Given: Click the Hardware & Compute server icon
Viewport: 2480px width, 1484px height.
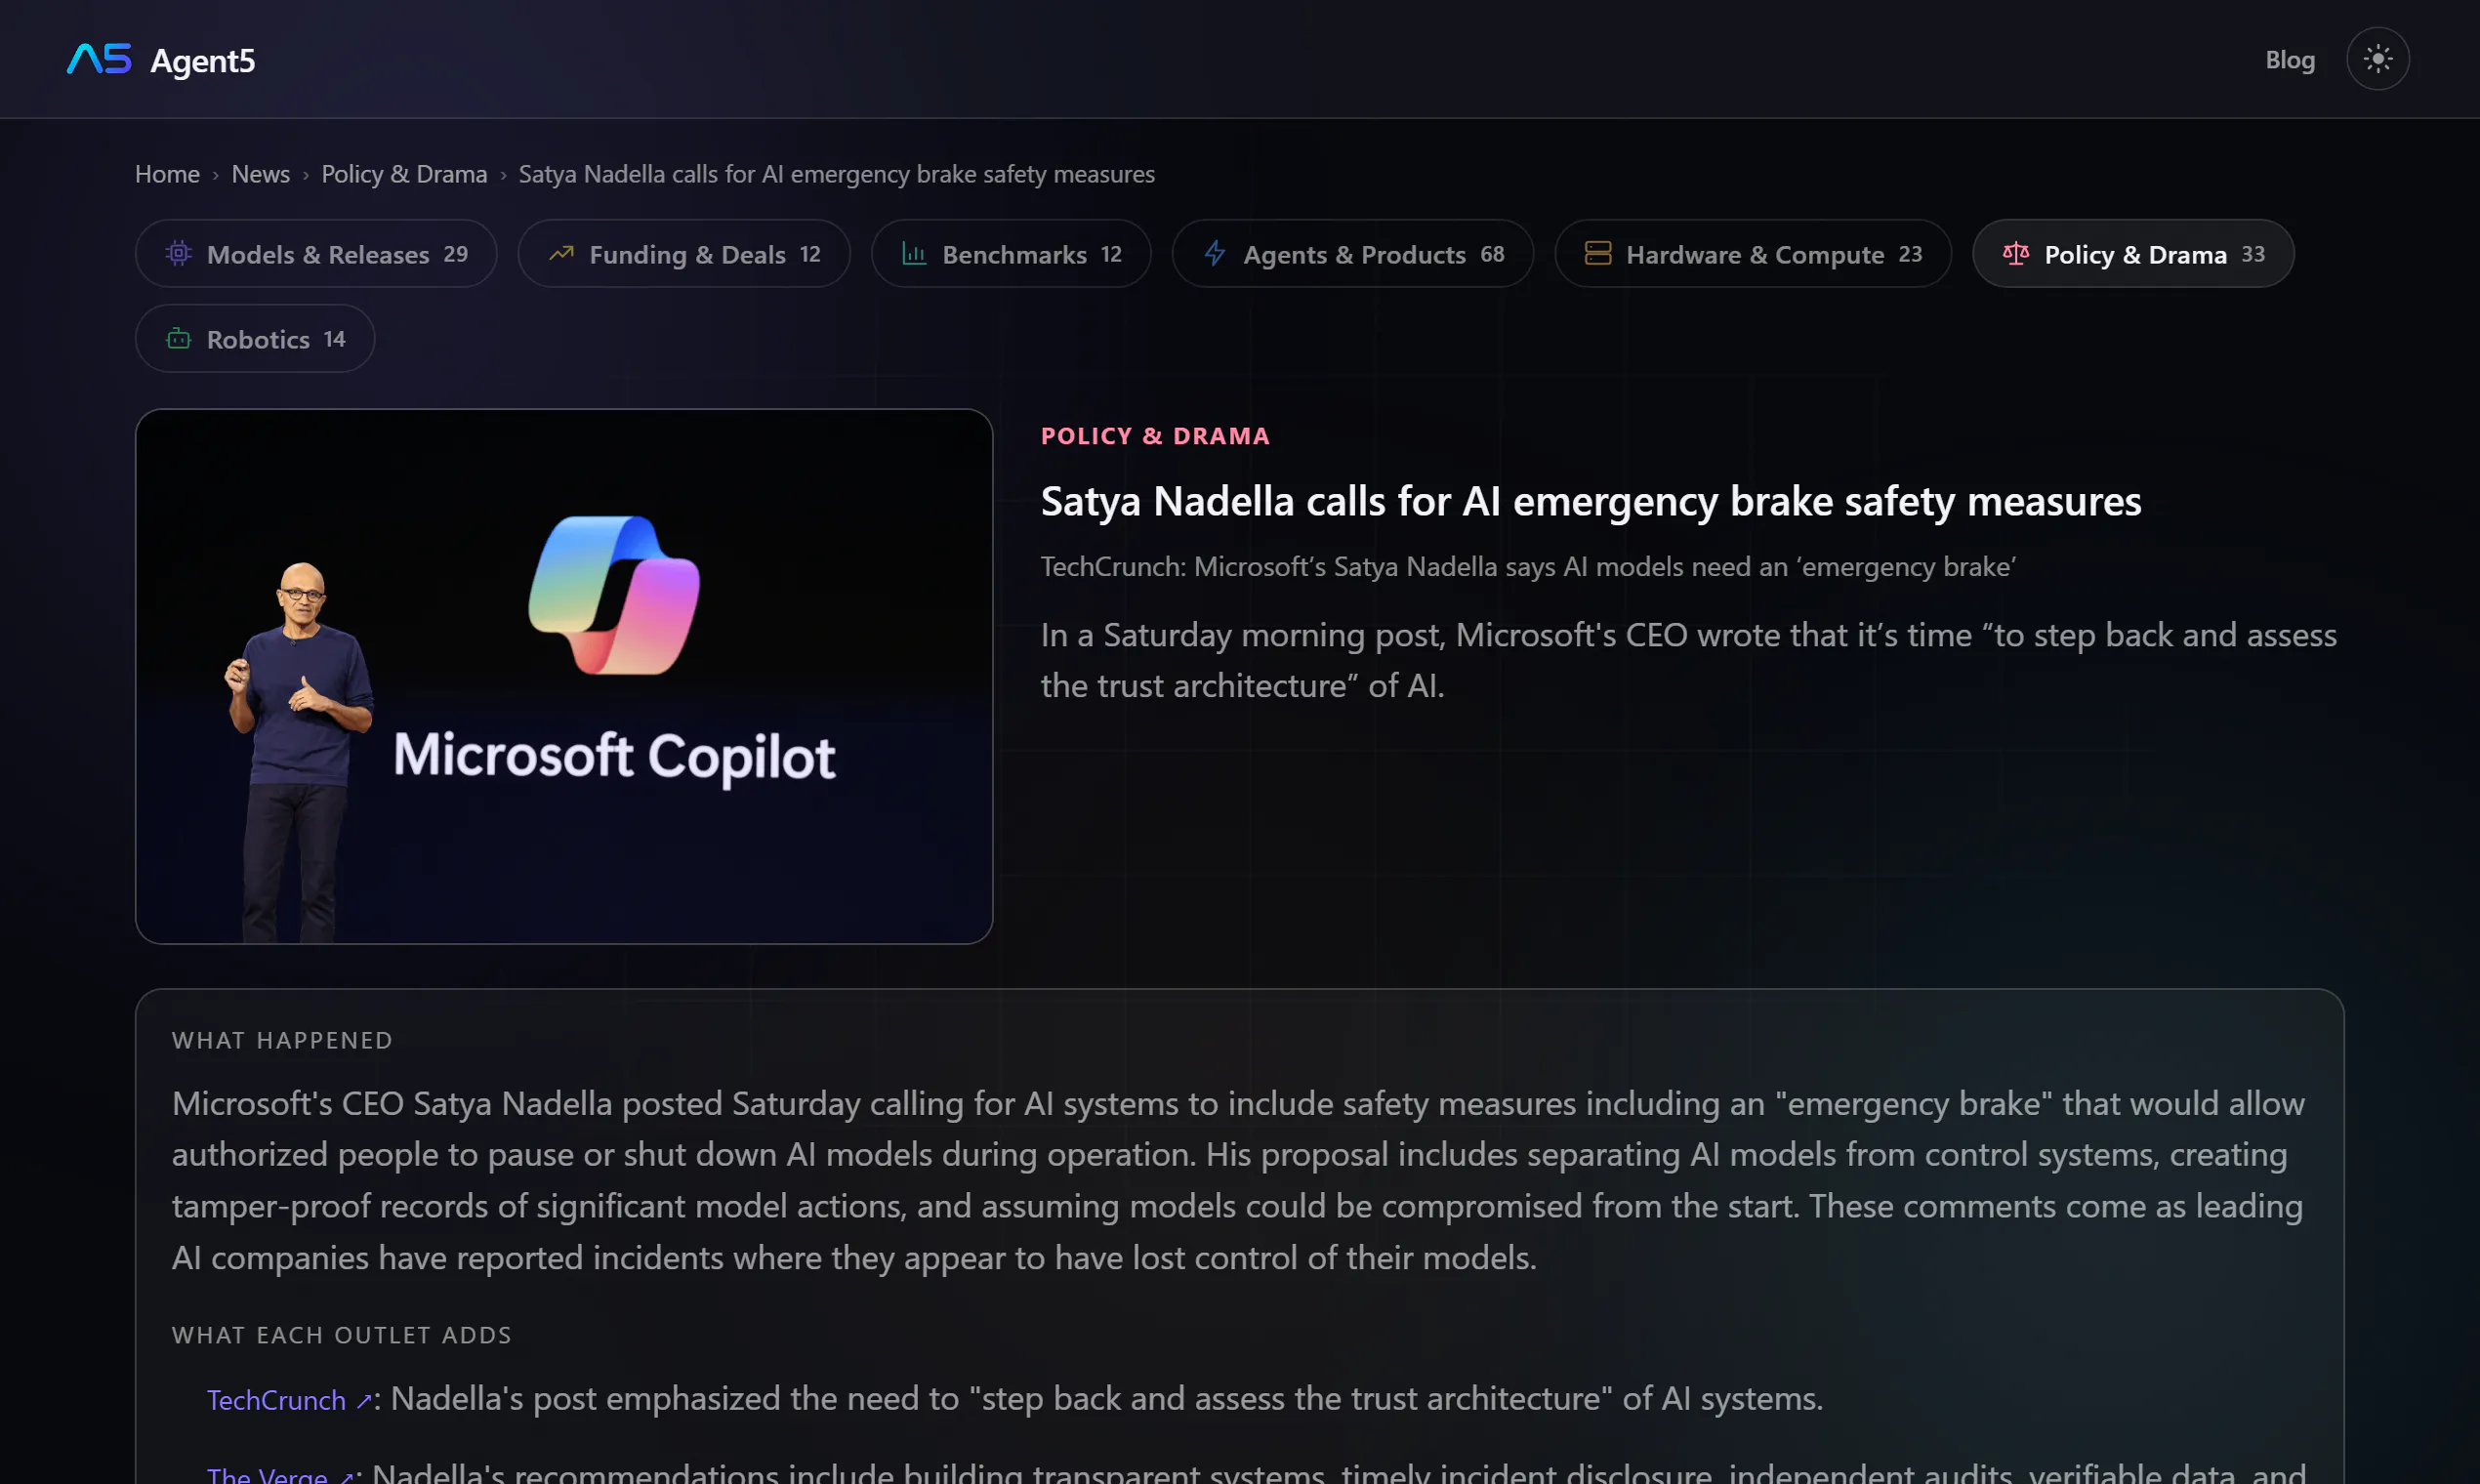Looking at the screenshot, I should [1598, 254].
